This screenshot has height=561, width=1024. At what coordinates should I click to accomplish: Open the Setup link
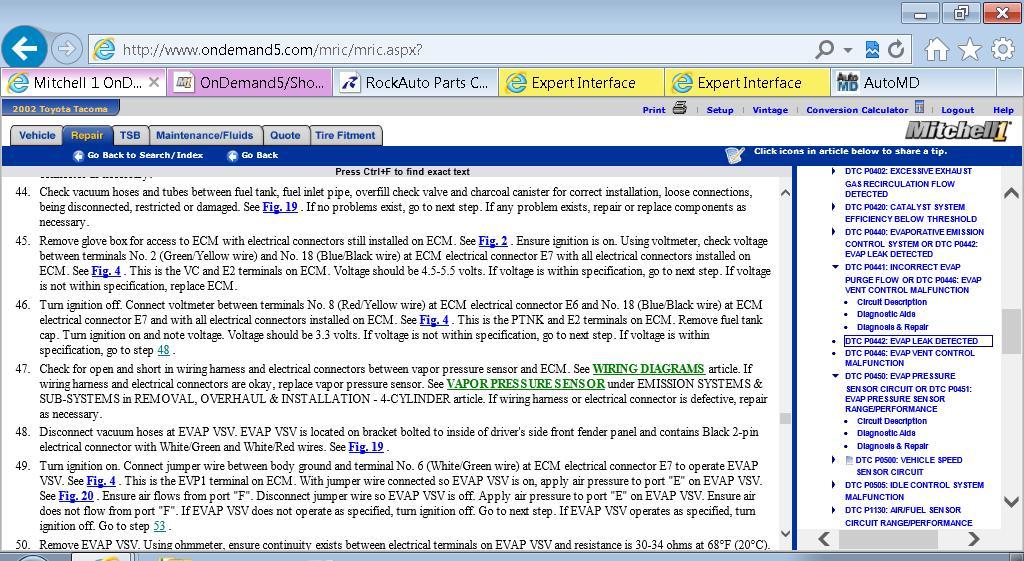coord(720,110)
